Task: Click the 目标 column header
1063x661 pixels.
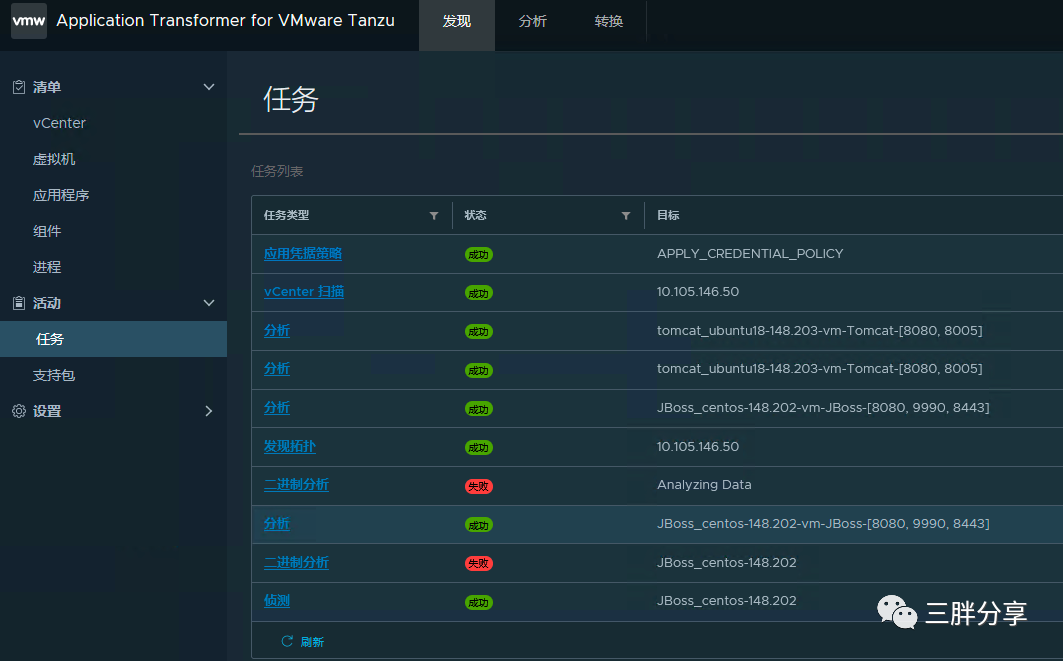Action: [x=668, y=215]
